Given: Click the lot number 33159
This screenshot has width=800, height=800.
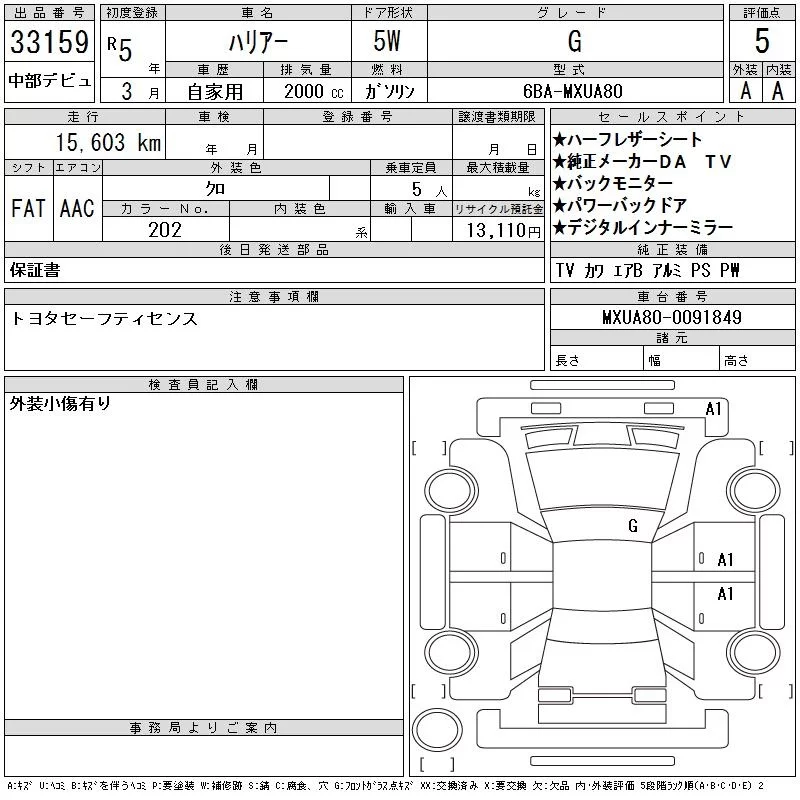Looking at the screenshot, I should (x=49, y=44).
